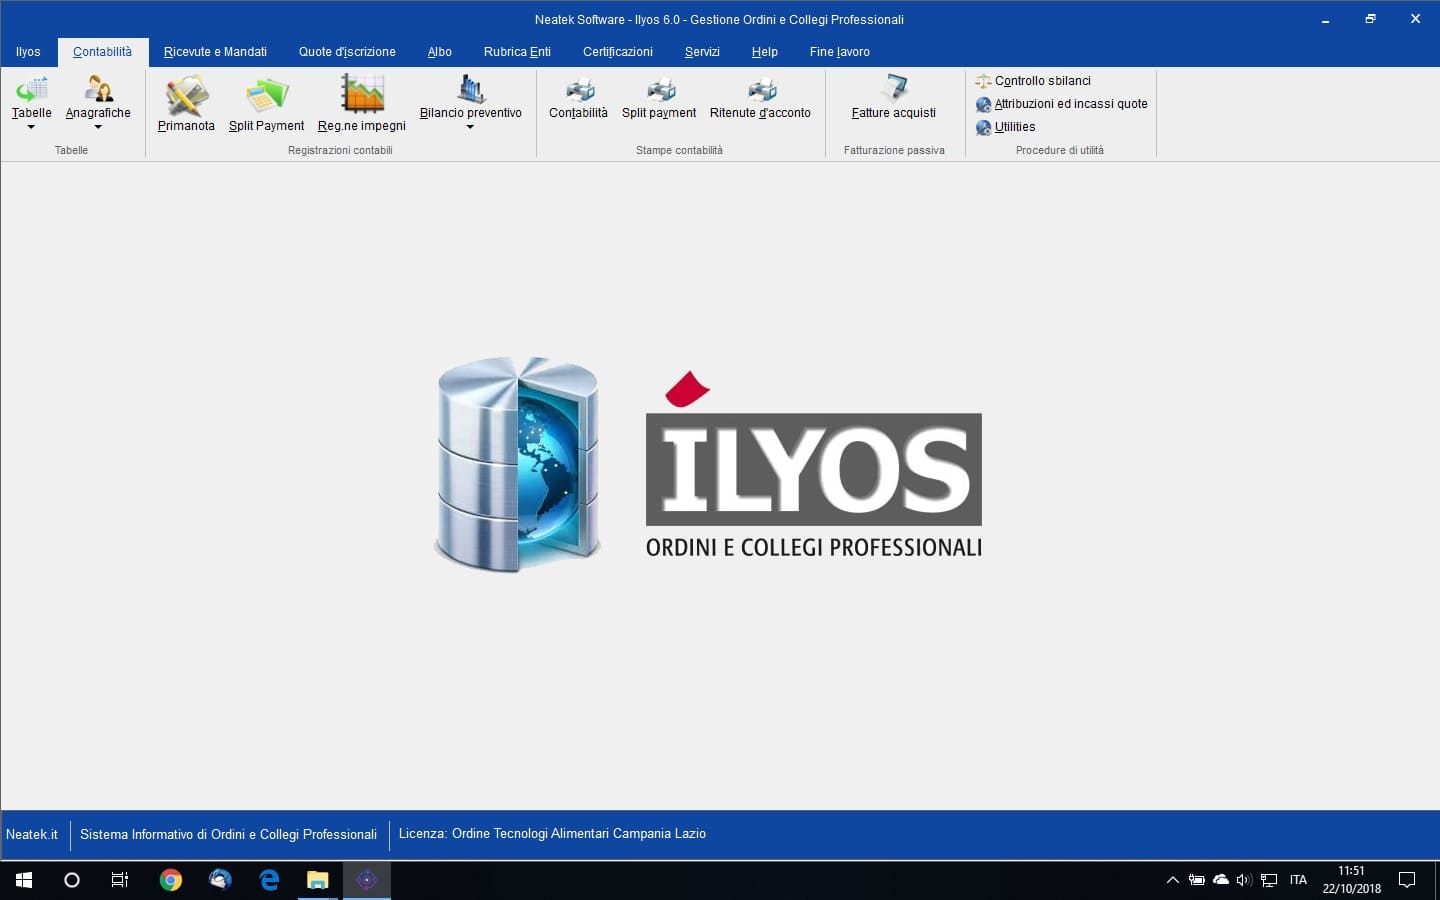
Task: Open Cortana search circle
Action: (72, 880)
